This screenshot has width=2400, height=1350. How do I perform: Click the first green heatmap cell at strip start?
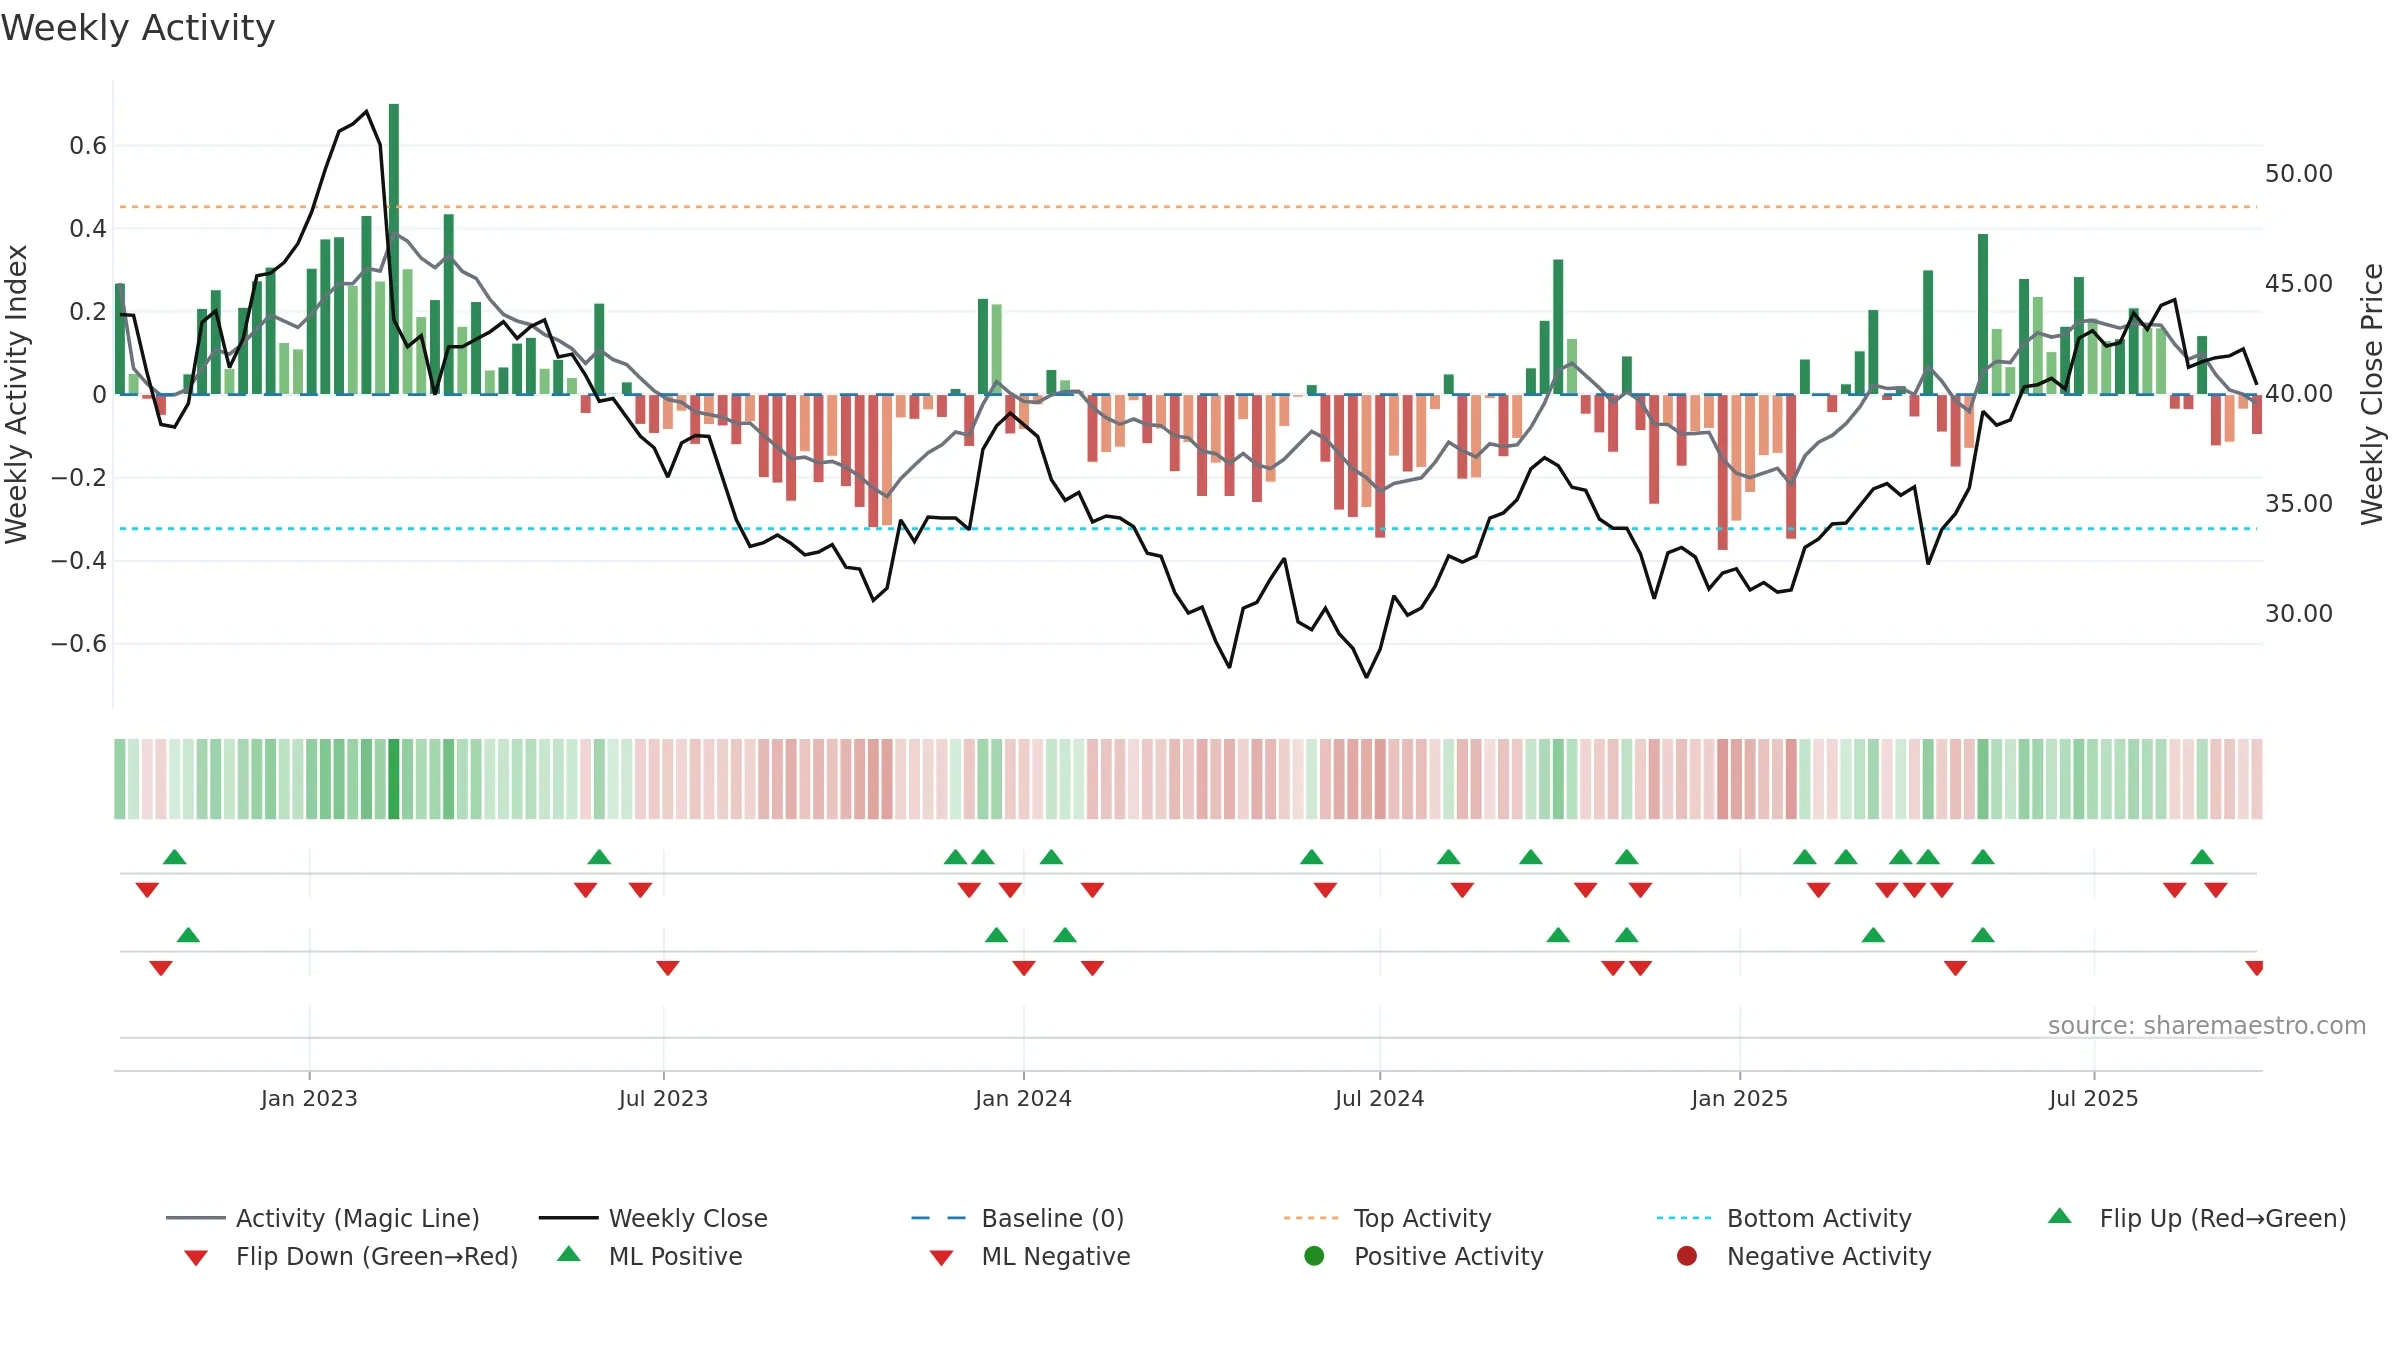[x=120, y=779]
